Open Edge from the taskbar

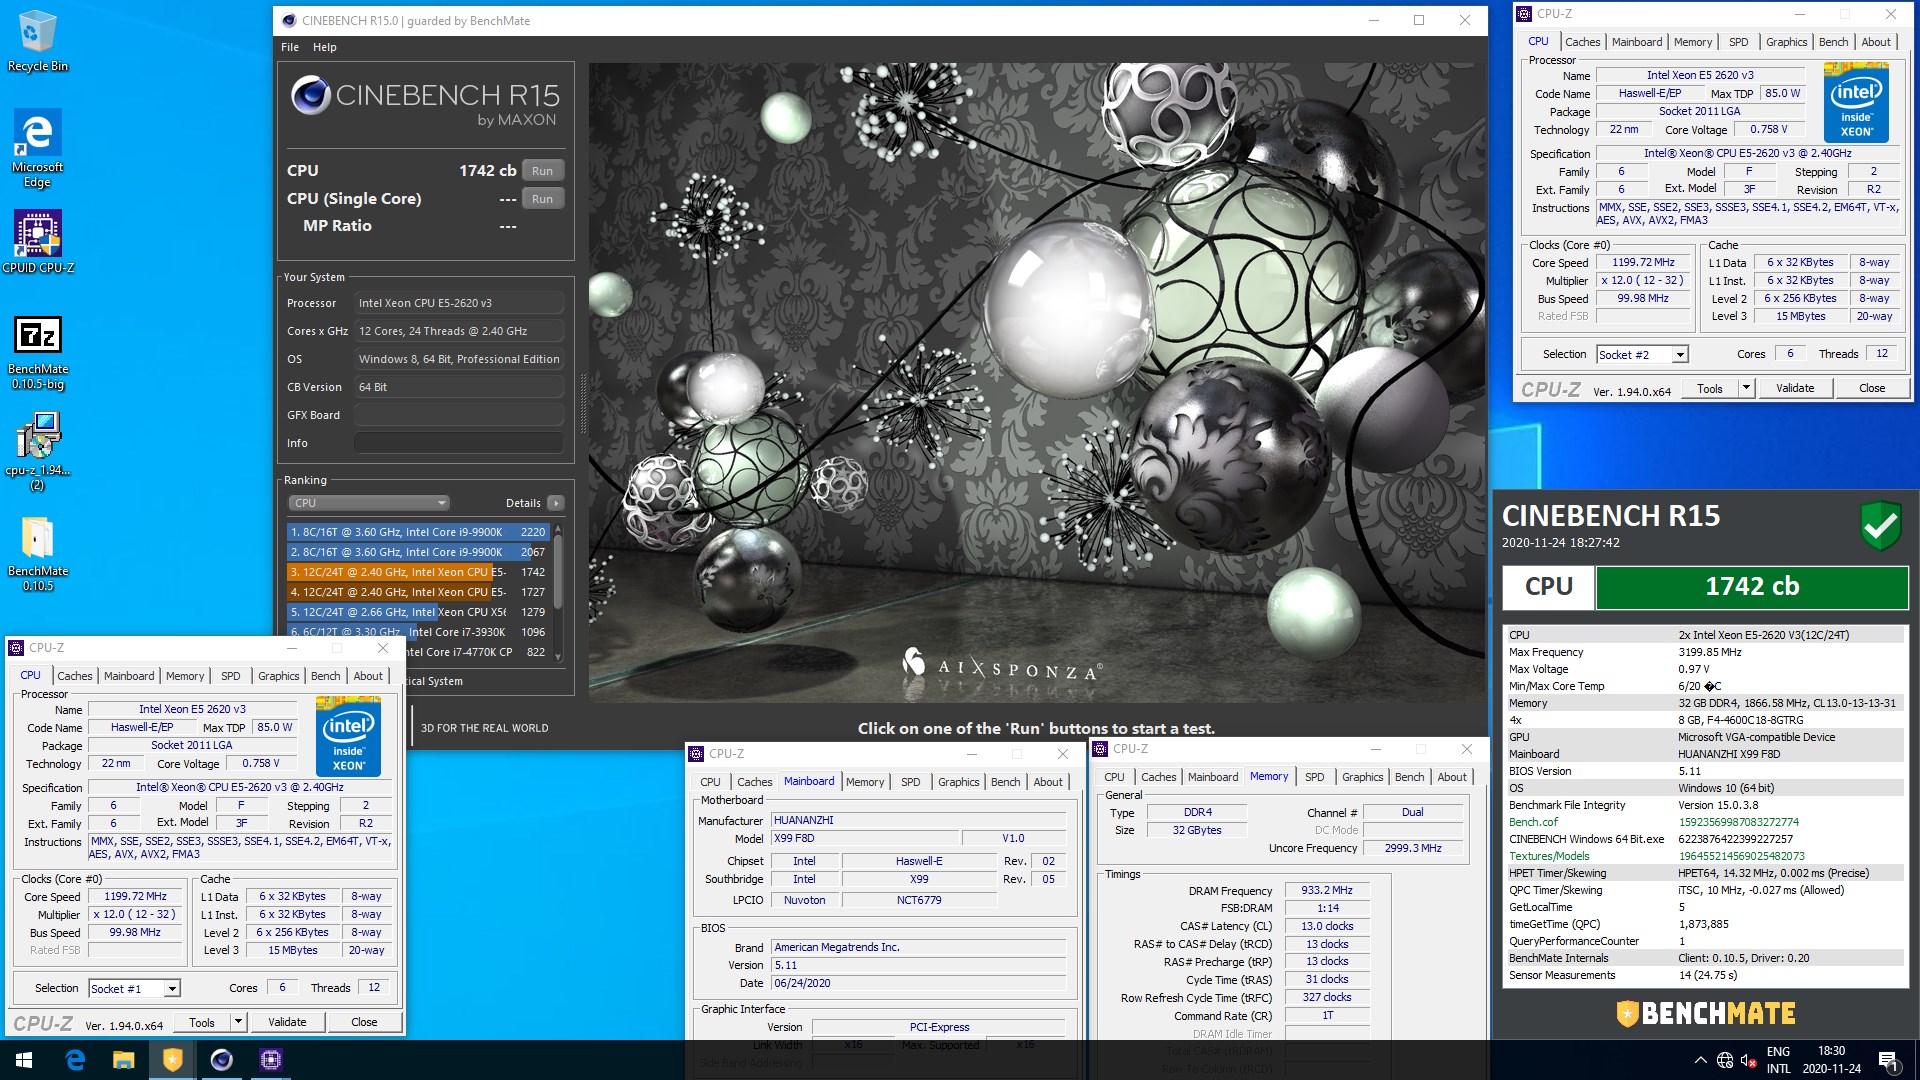(x=75, y=1060)
